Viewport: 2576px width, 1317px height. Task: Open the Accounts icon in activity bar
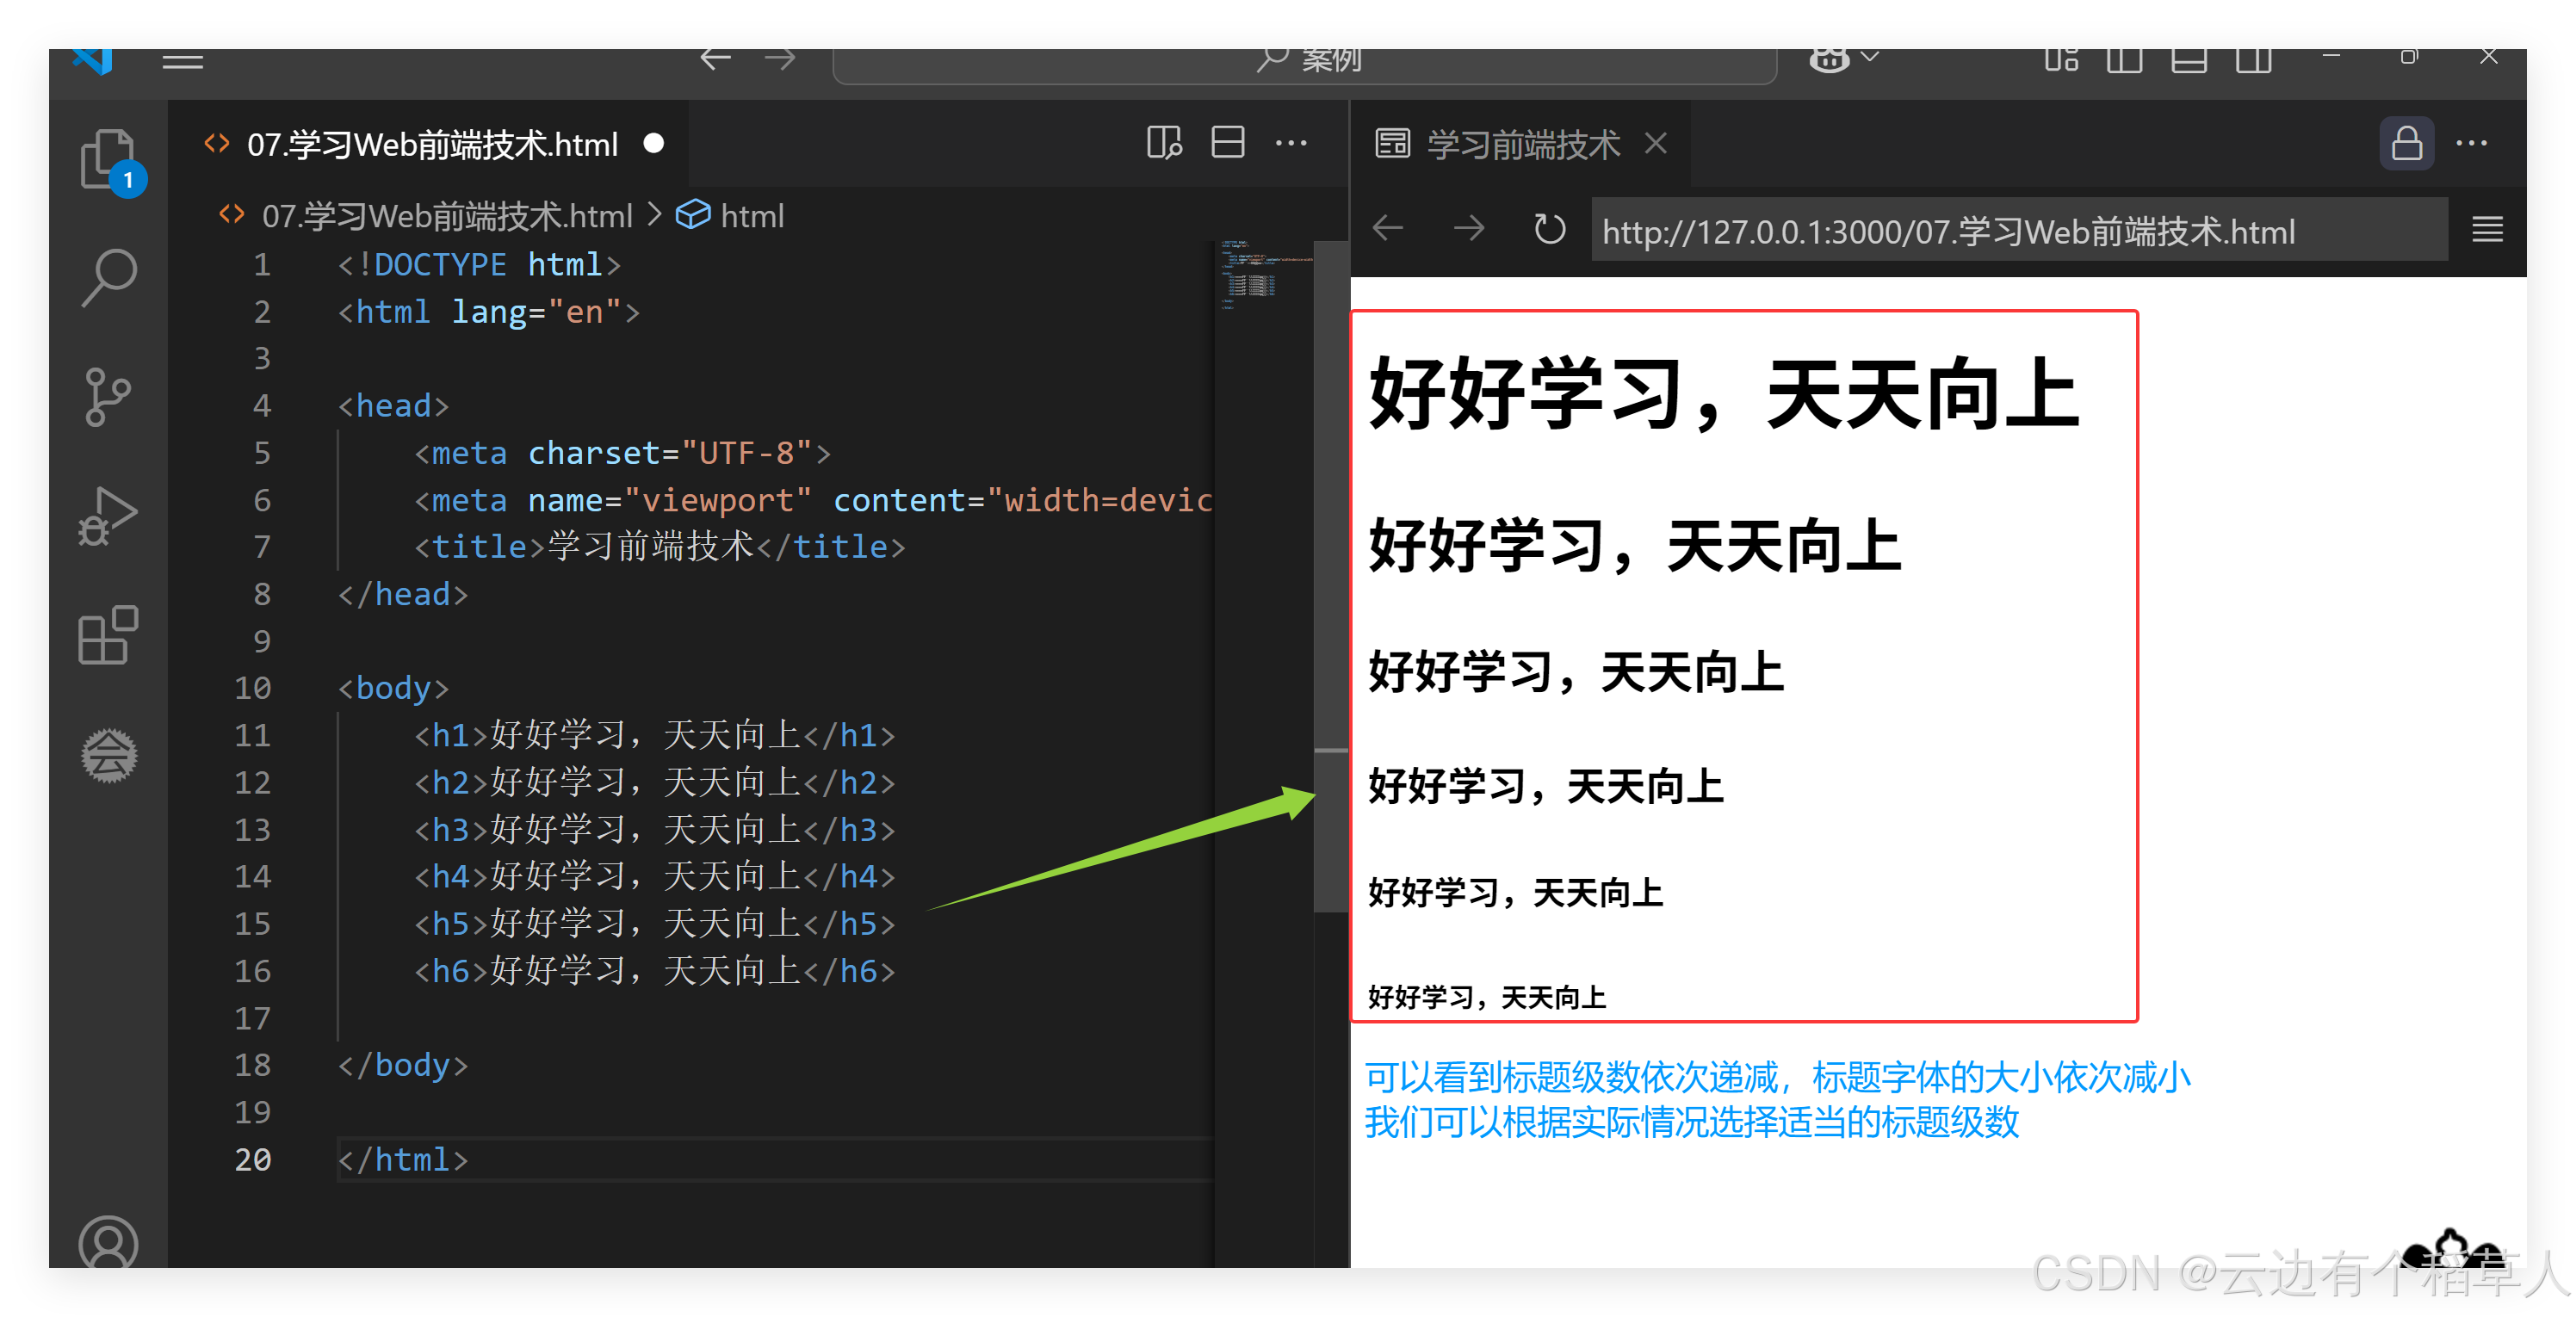point(107,1243)
